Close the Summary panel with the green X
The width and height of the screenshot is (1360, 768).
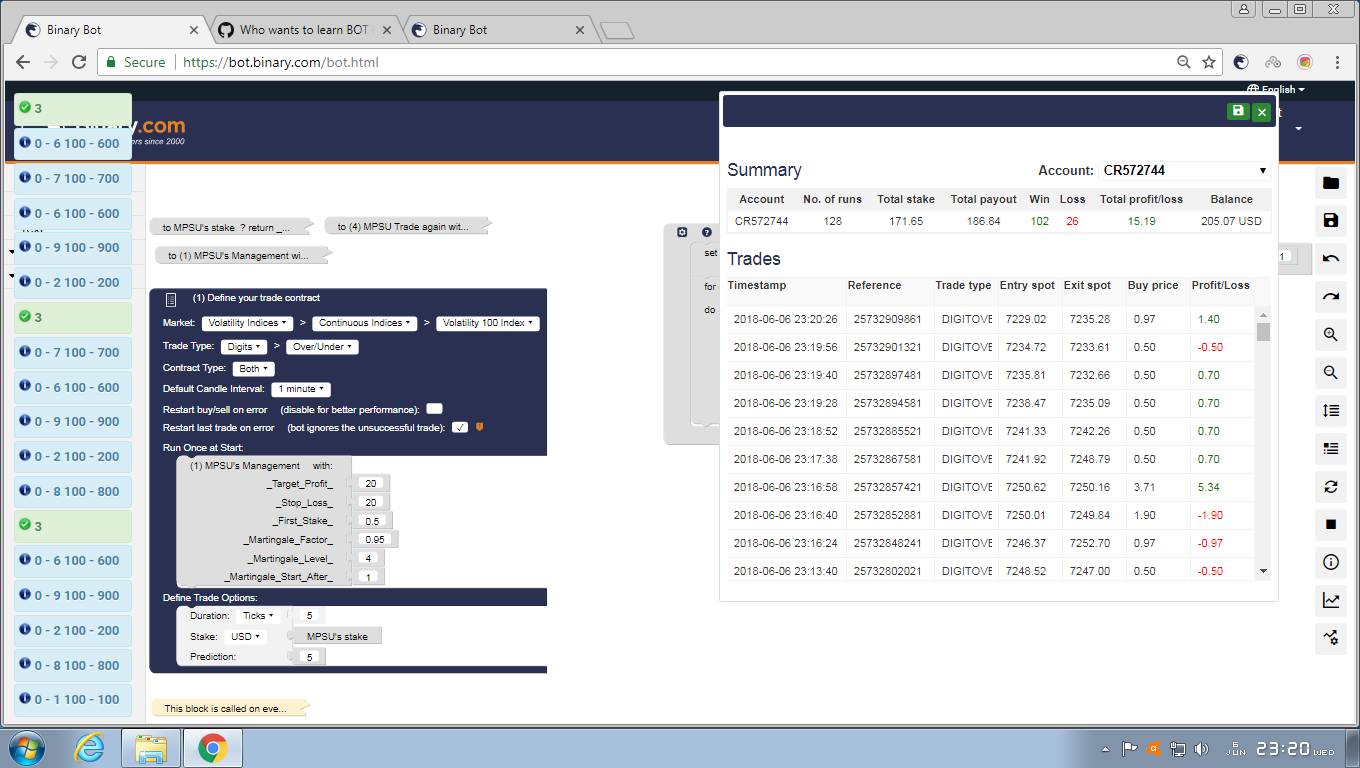coord(1262,112)
